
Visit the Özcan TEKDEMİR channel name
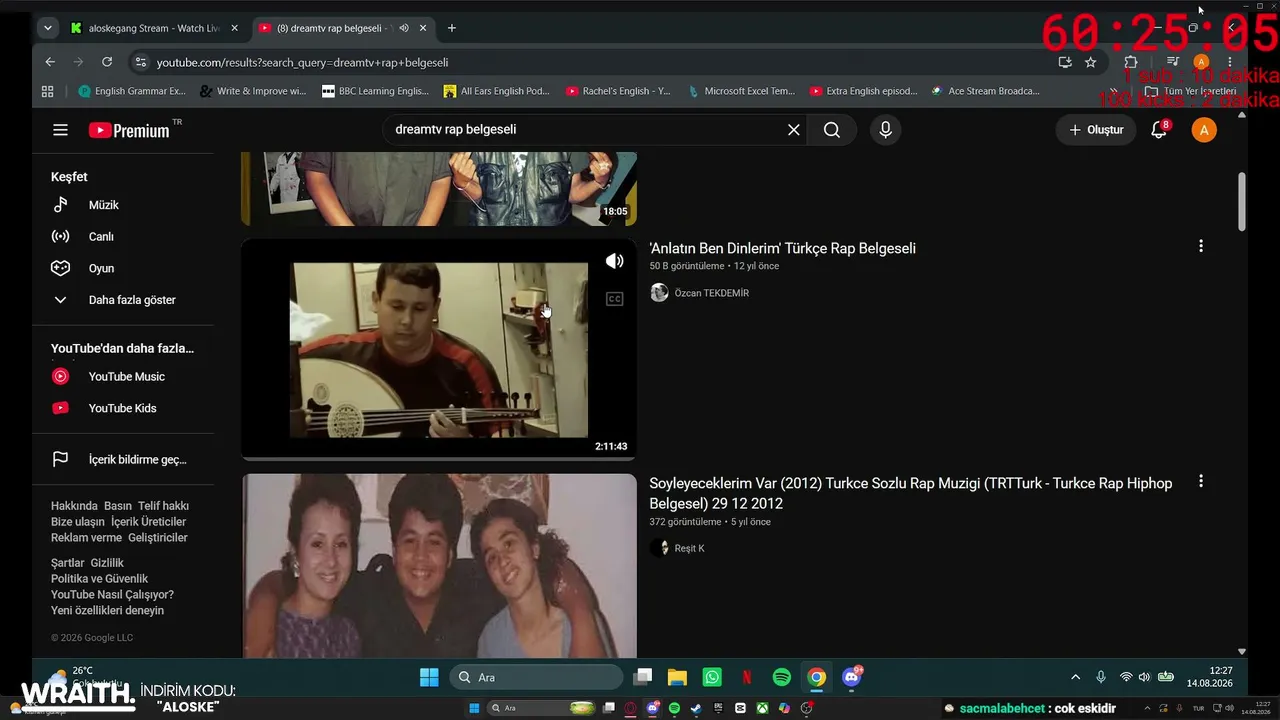pos(712,293)
